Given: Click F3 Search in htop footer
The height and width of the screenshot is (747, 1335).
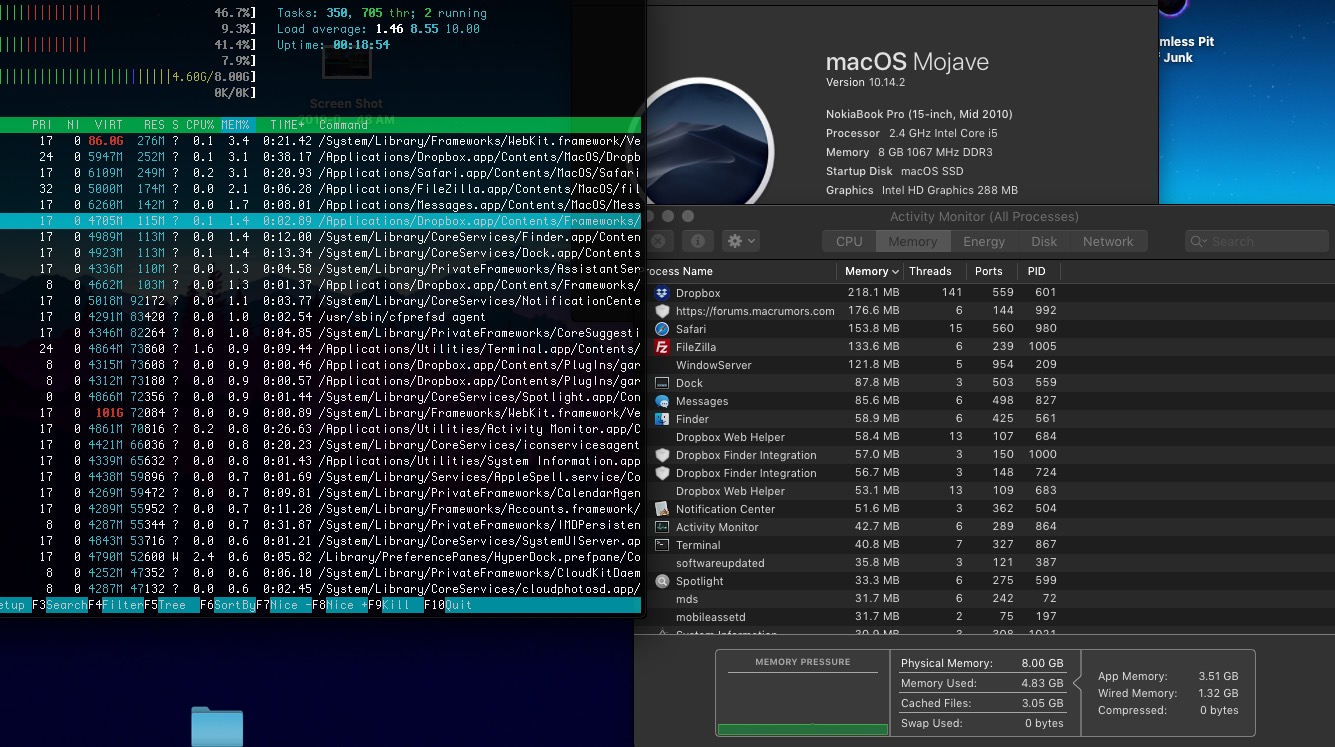Looking at the screenshot, I should 59,605.
